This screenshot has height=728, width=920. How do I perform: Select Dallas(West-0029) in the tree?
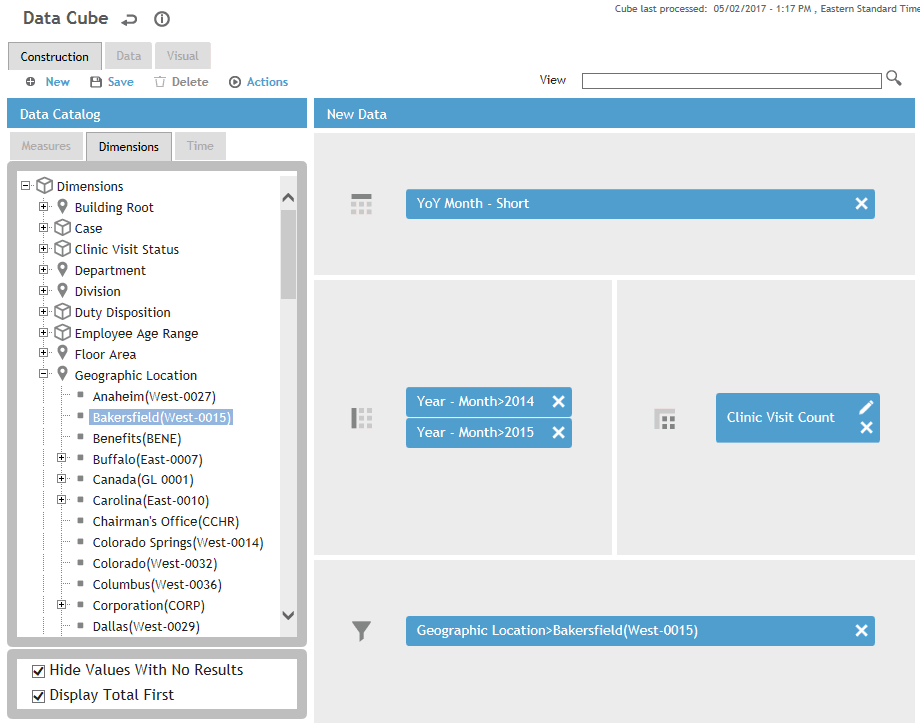pyautogui.click(x=146, y=627)
